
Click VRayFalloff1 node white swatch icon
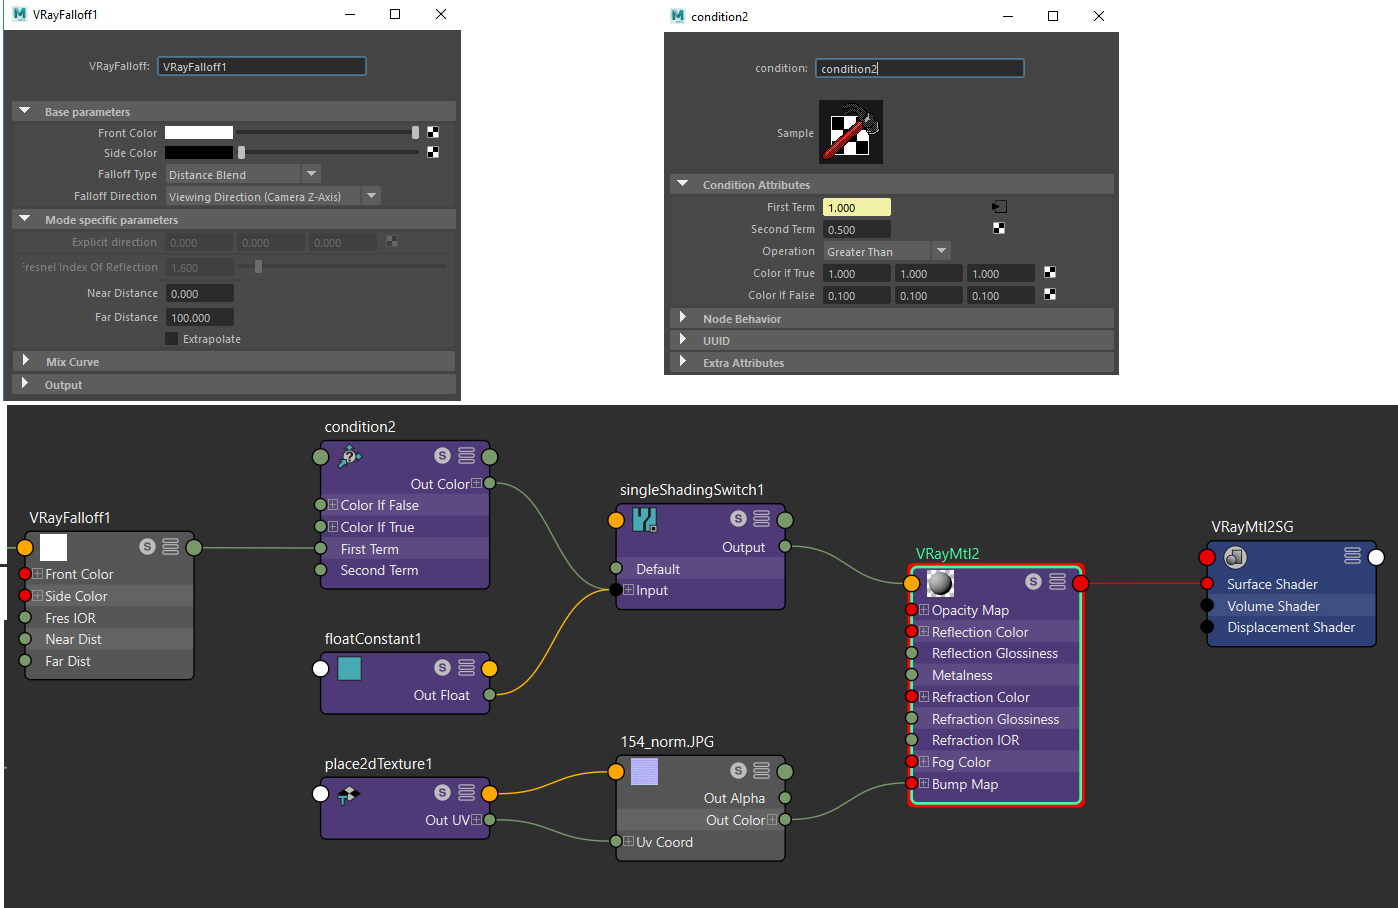(x=53, y=547)
